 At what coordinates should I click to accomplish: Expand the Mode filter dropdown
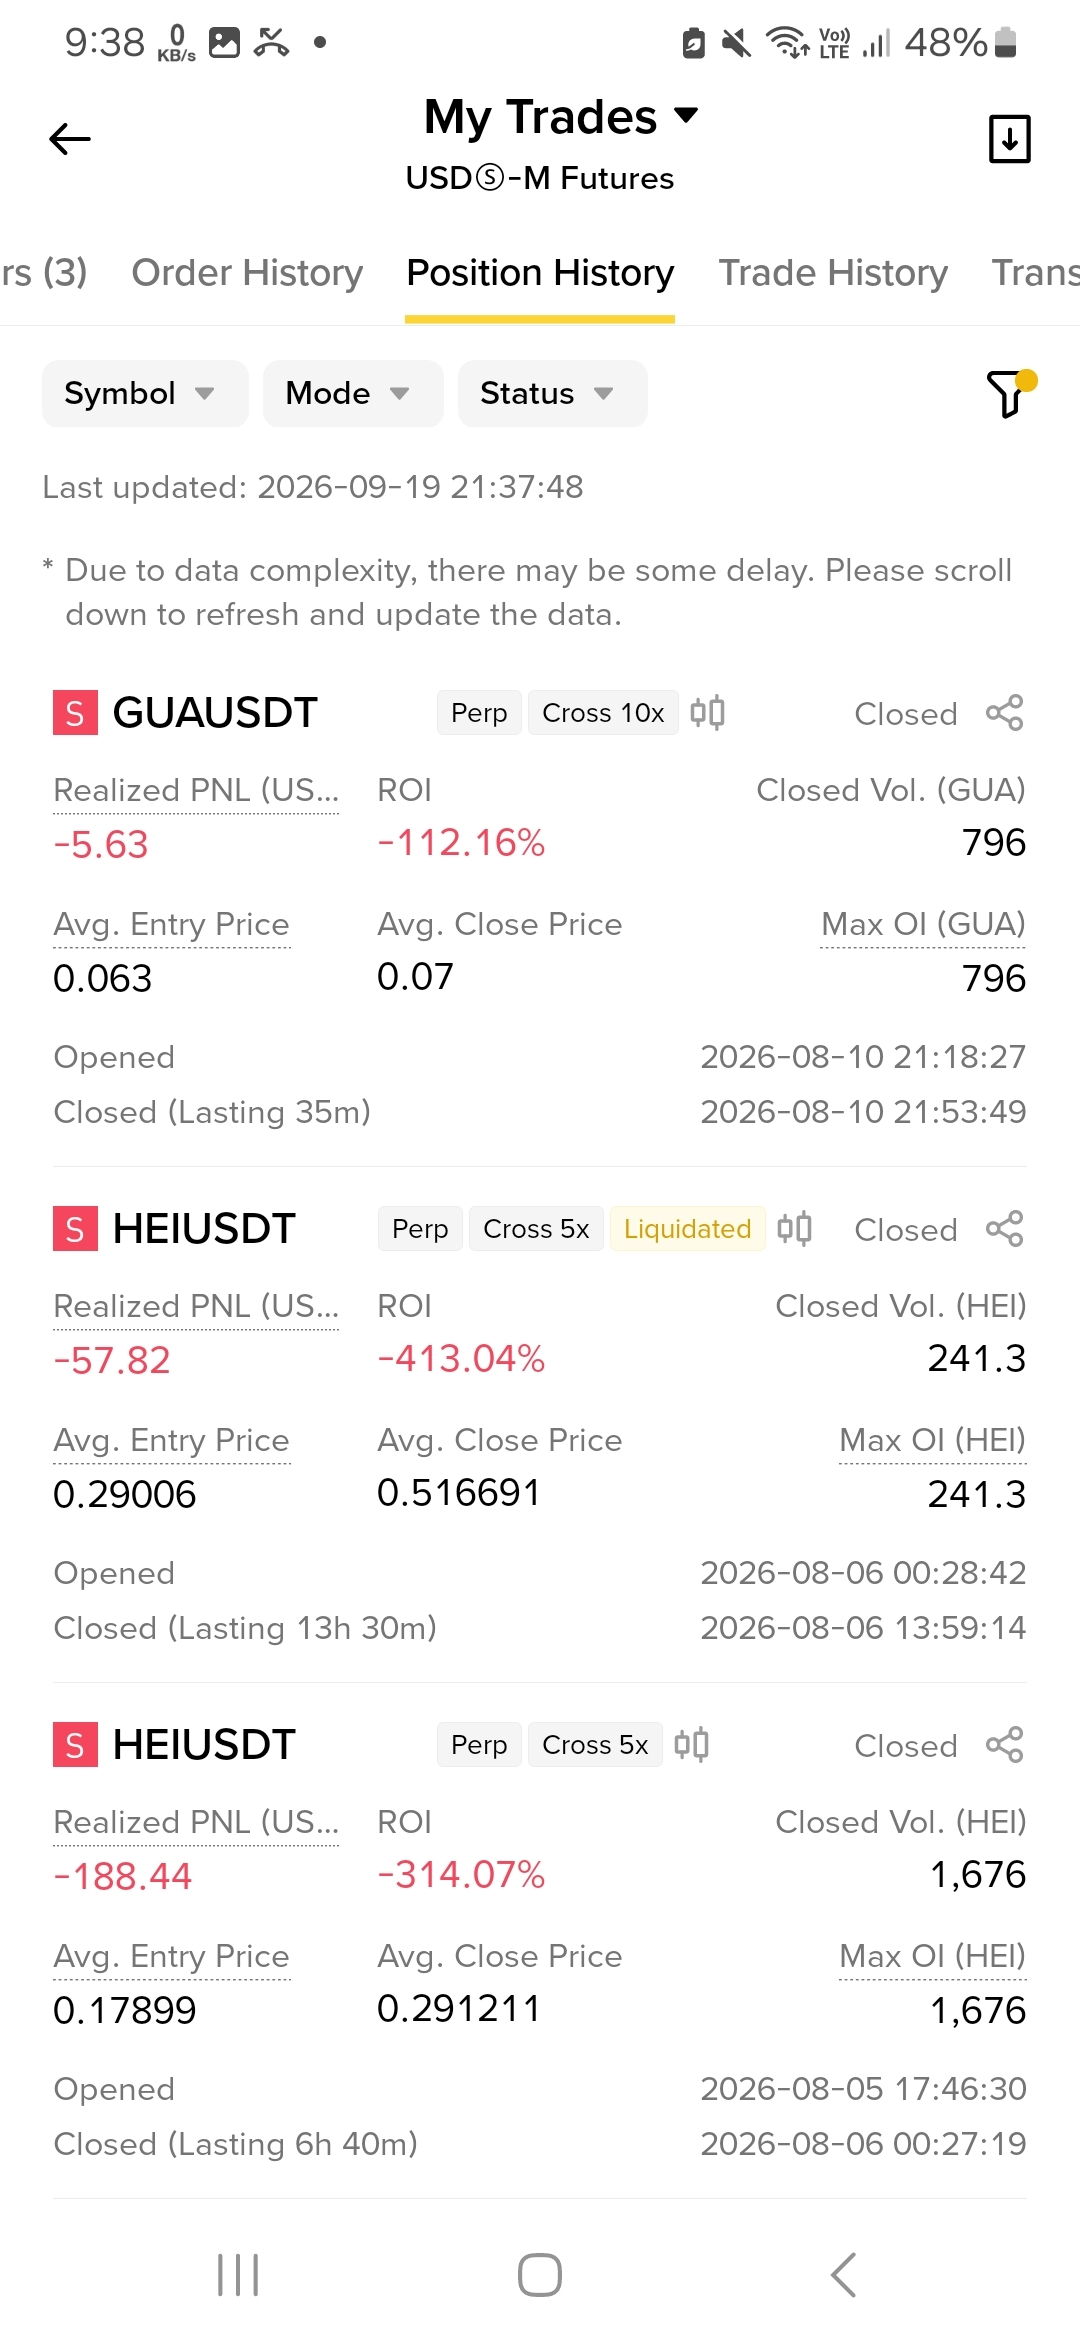[353, 393]
